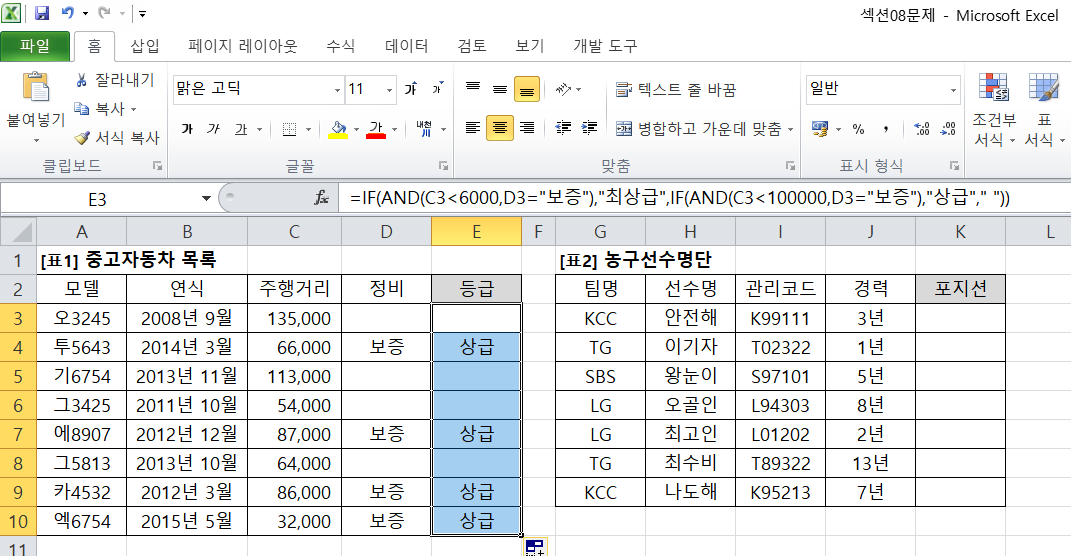Expand the Name Box dropdown arrow
The width and height of the screenshot is (1071, 556).
(206, 199)
